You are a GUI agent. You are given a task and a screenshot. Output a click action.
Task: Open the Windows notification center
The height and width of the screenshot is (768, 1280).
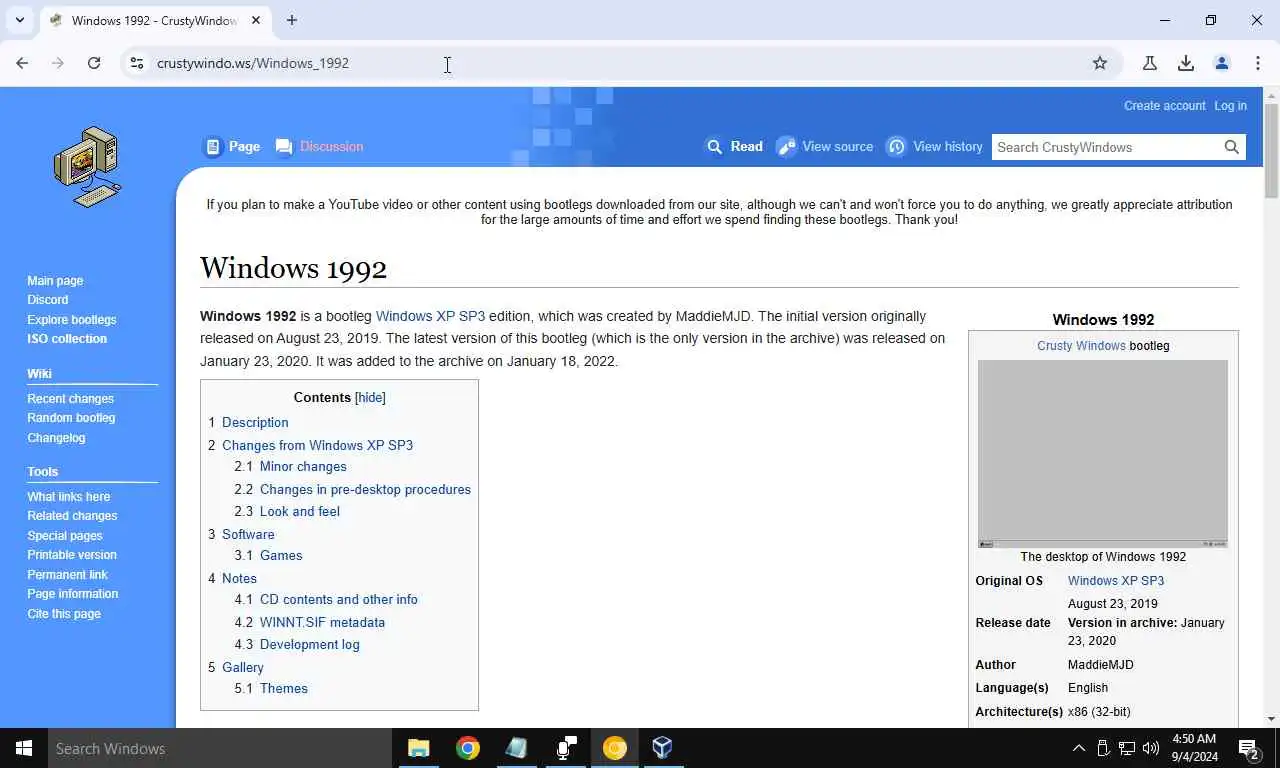tap(1248, 748)
